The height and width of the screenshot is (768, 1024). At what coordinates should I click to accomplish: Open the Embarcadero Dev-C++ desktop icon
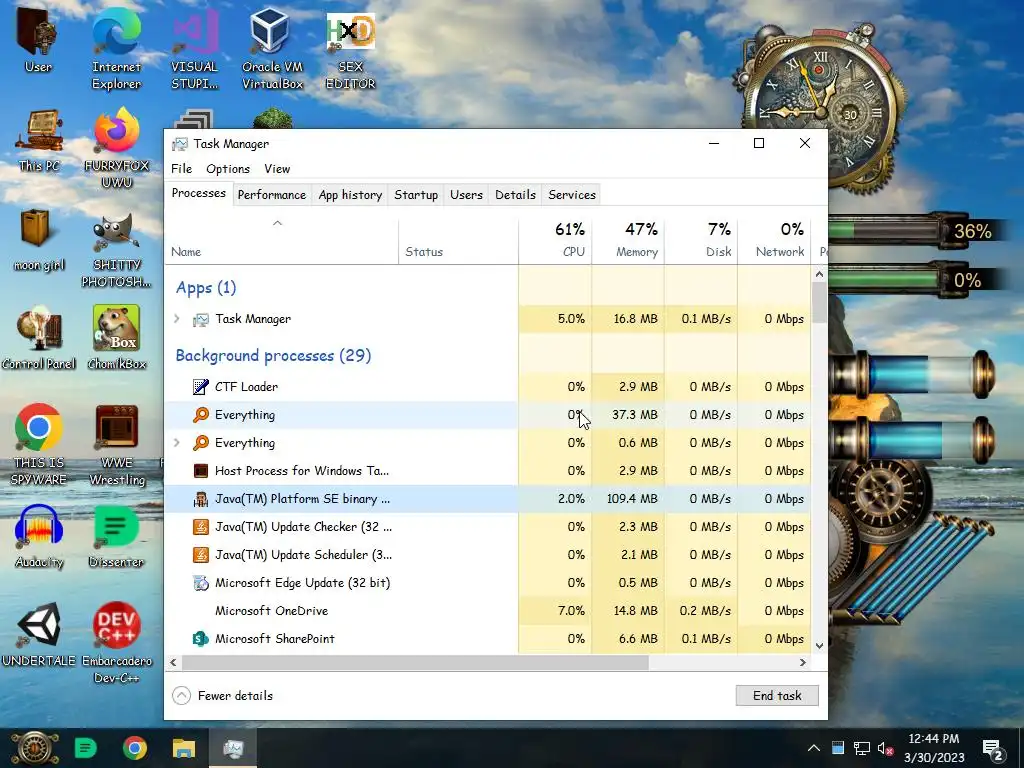[116, 643]
